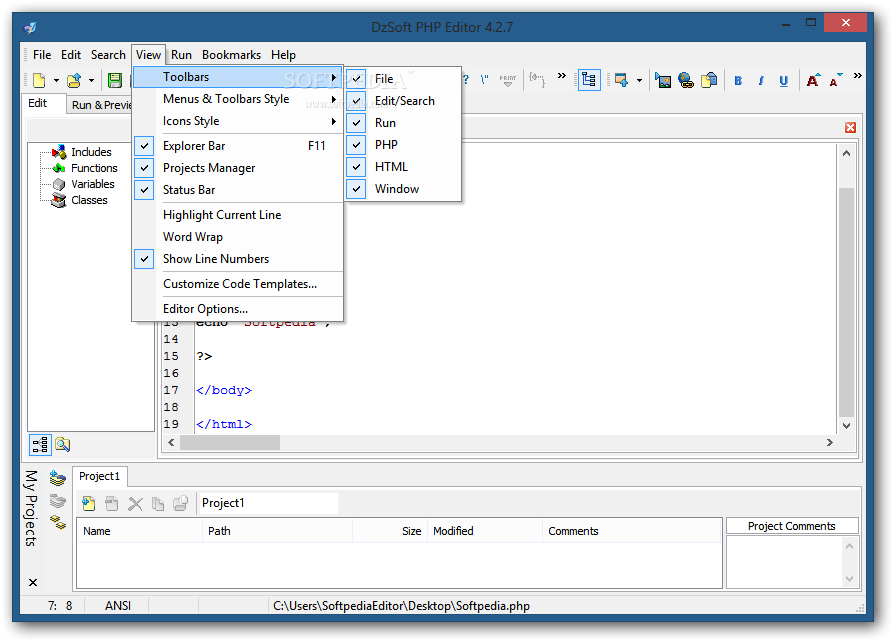Click the file search magnifier icon below explorer

pyautogui.click(x=62, y=444)
